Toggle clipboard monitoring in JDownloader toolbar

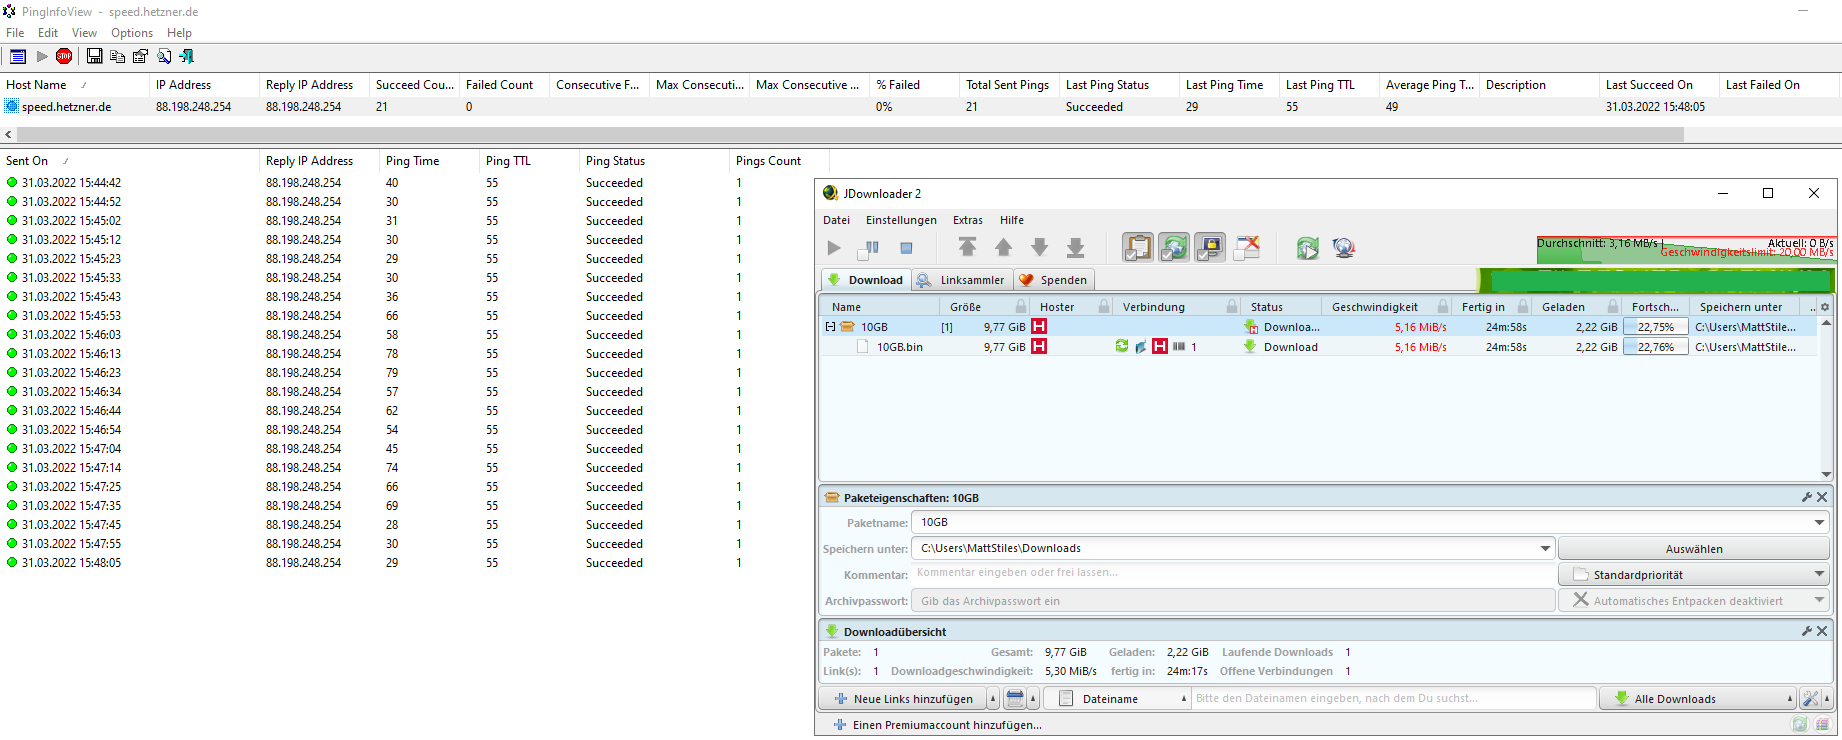pos(1137,248)
